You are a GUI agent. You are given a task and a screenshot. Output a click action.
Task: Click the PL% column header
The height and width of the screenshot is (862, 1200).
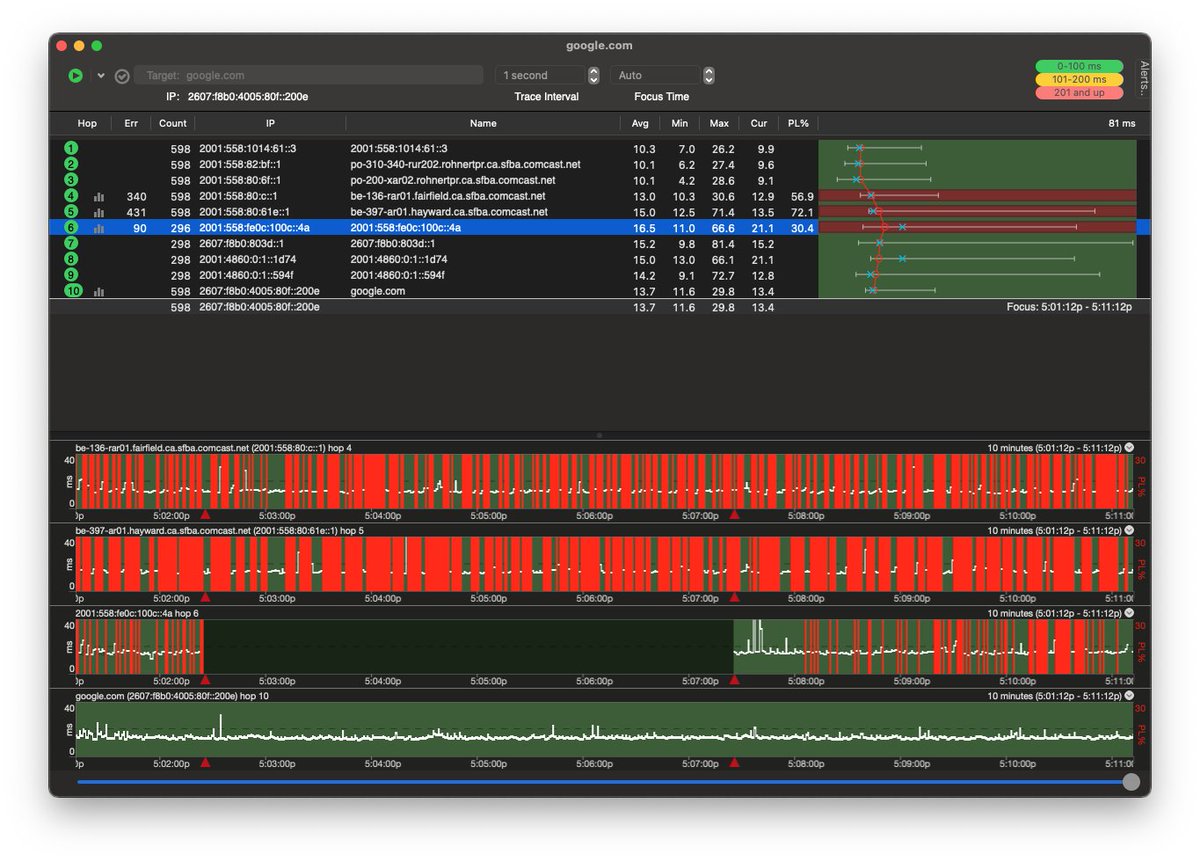click(797, 123)
